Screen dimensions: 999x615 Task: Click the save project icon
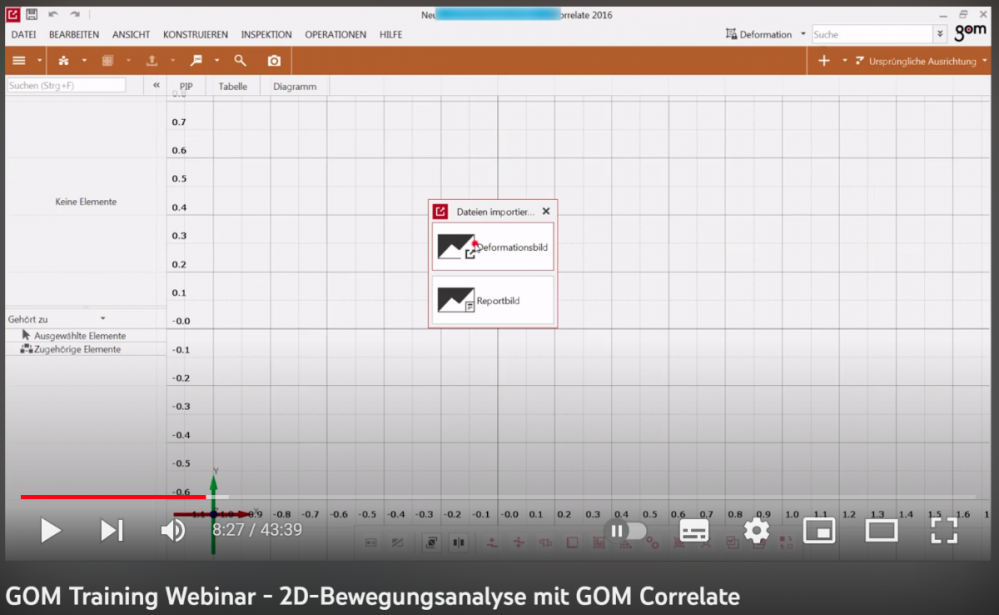pos(31,14)
